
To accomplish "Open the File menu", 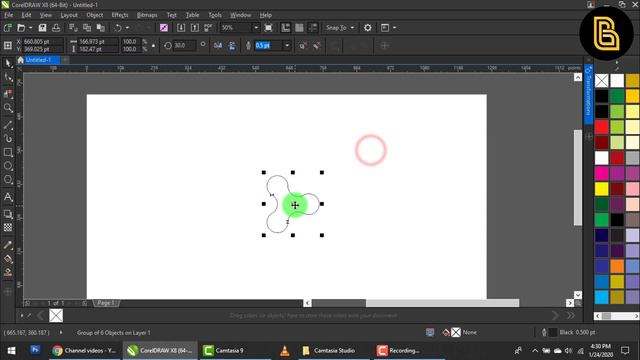I will tap(8, 15).
